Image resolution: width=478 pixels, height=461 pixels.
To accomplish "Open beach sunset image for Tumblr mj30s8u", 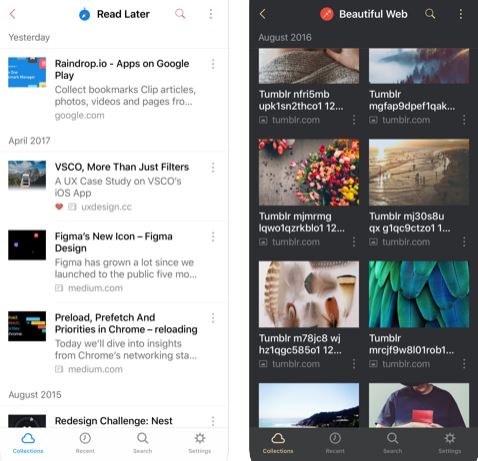I will 419,172.
